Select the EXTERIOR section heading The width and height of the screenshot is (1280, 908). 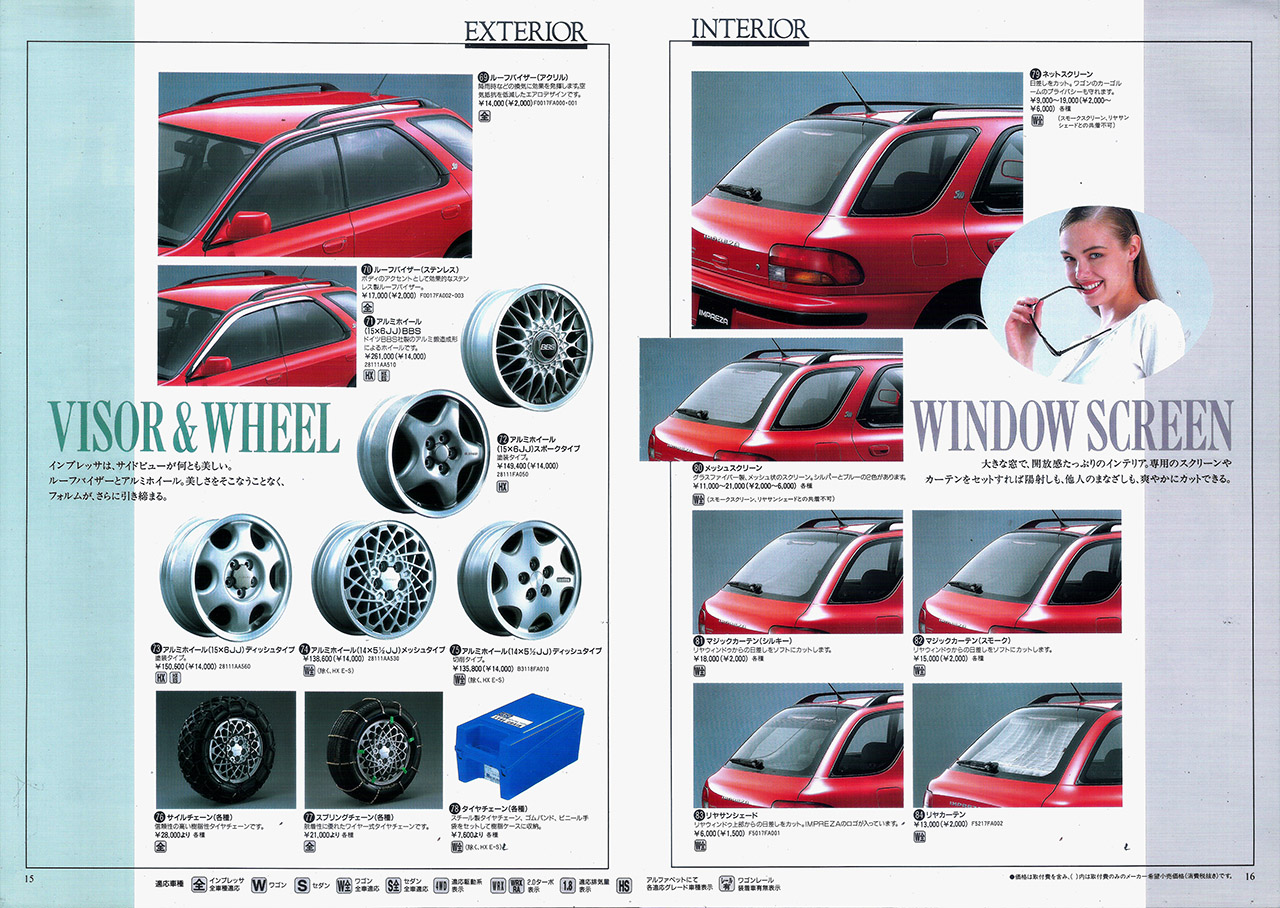(x=526, y=33)
